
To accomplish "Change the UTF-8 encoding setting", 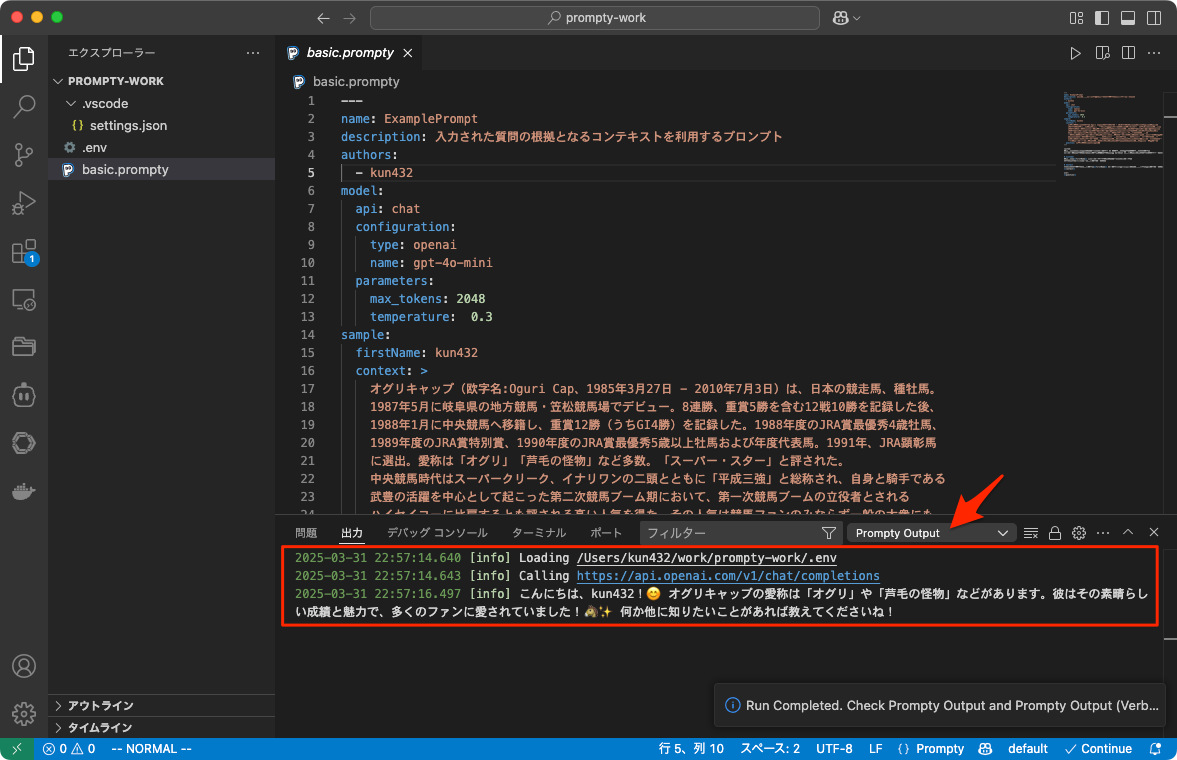I will coord(834,749).
